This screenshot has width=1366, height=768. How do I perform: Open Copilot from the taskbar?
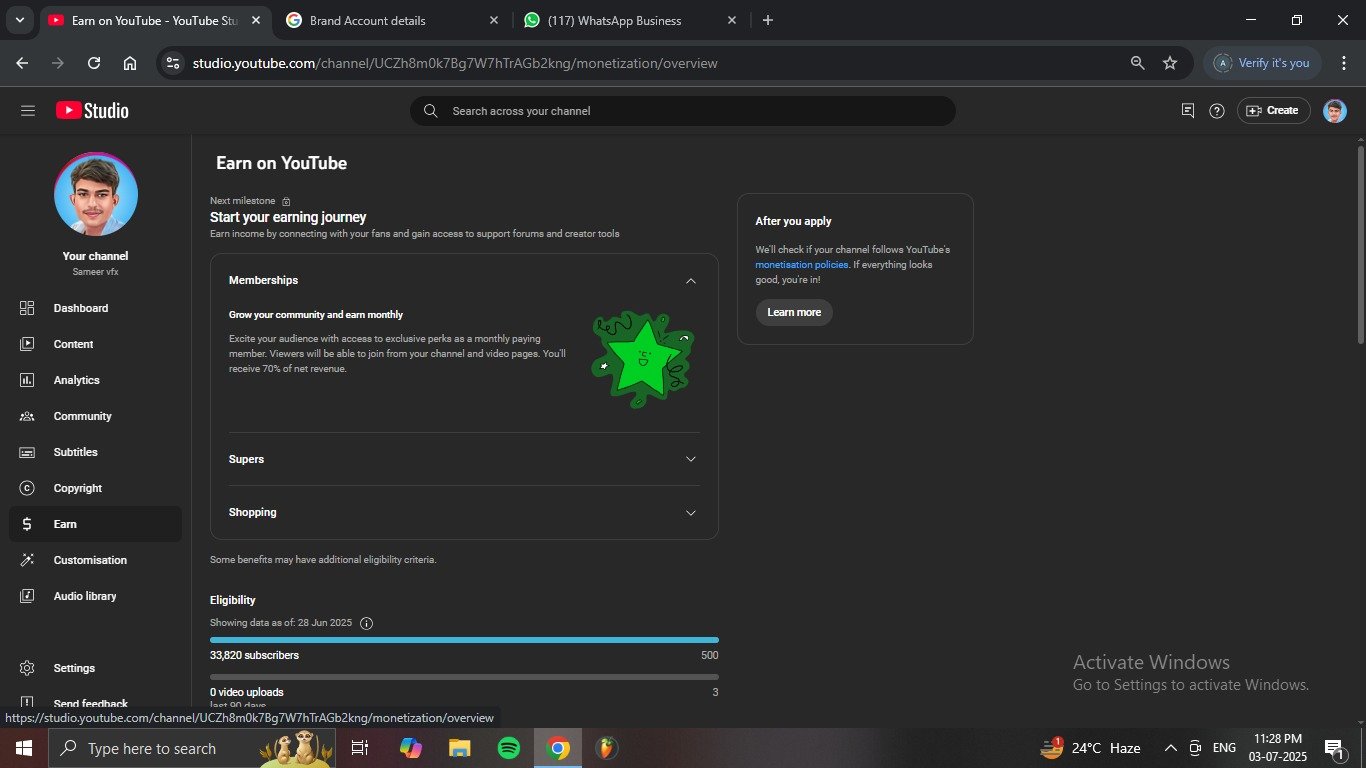(410, 748)
